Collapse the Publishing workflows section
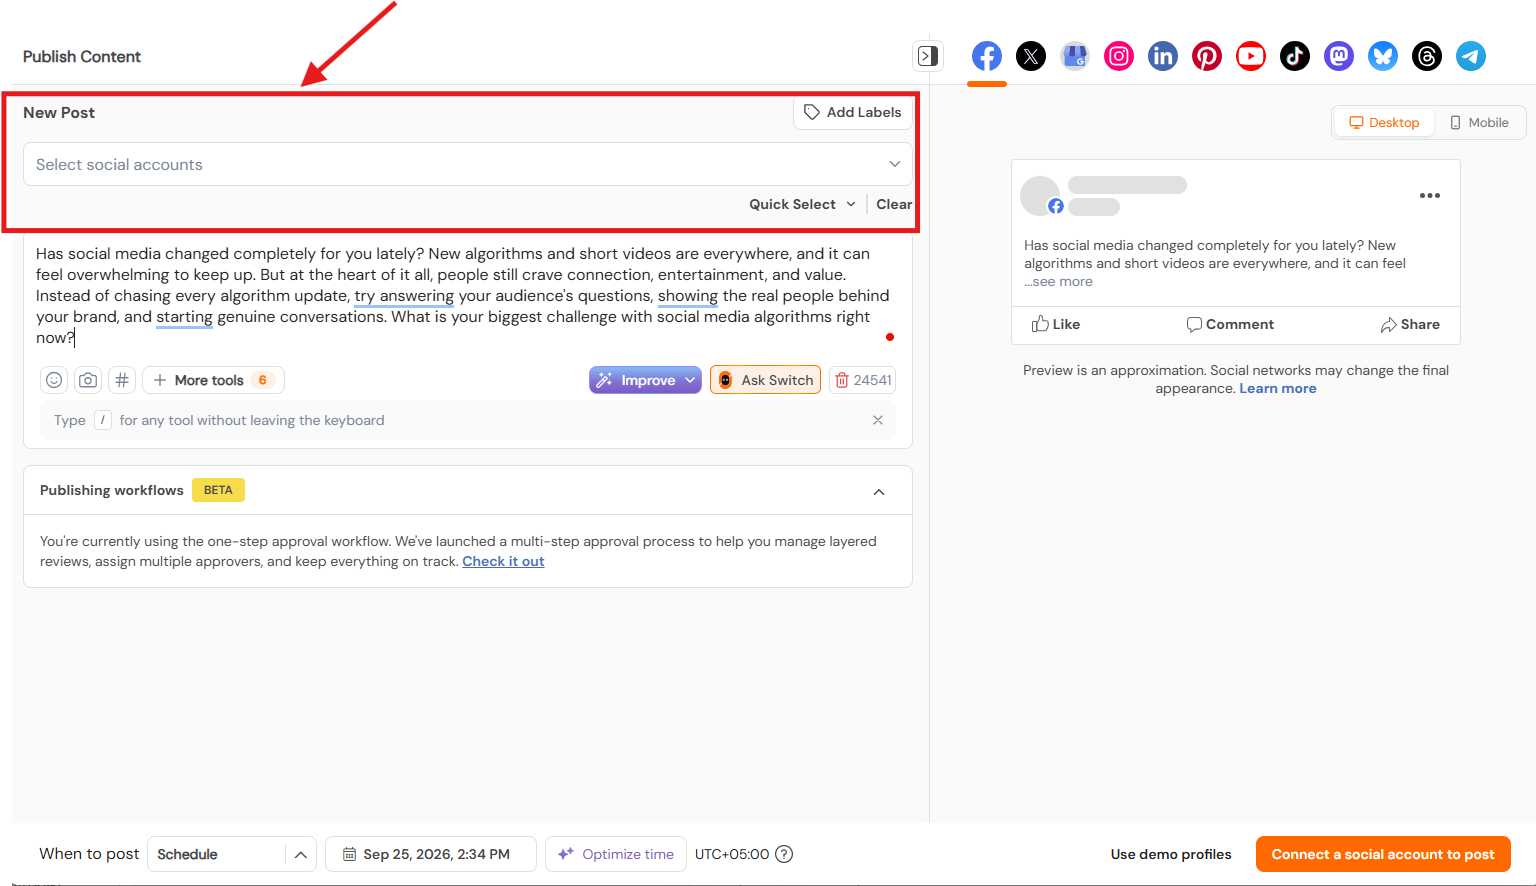1536x886 pixels. tap(879, 491)
